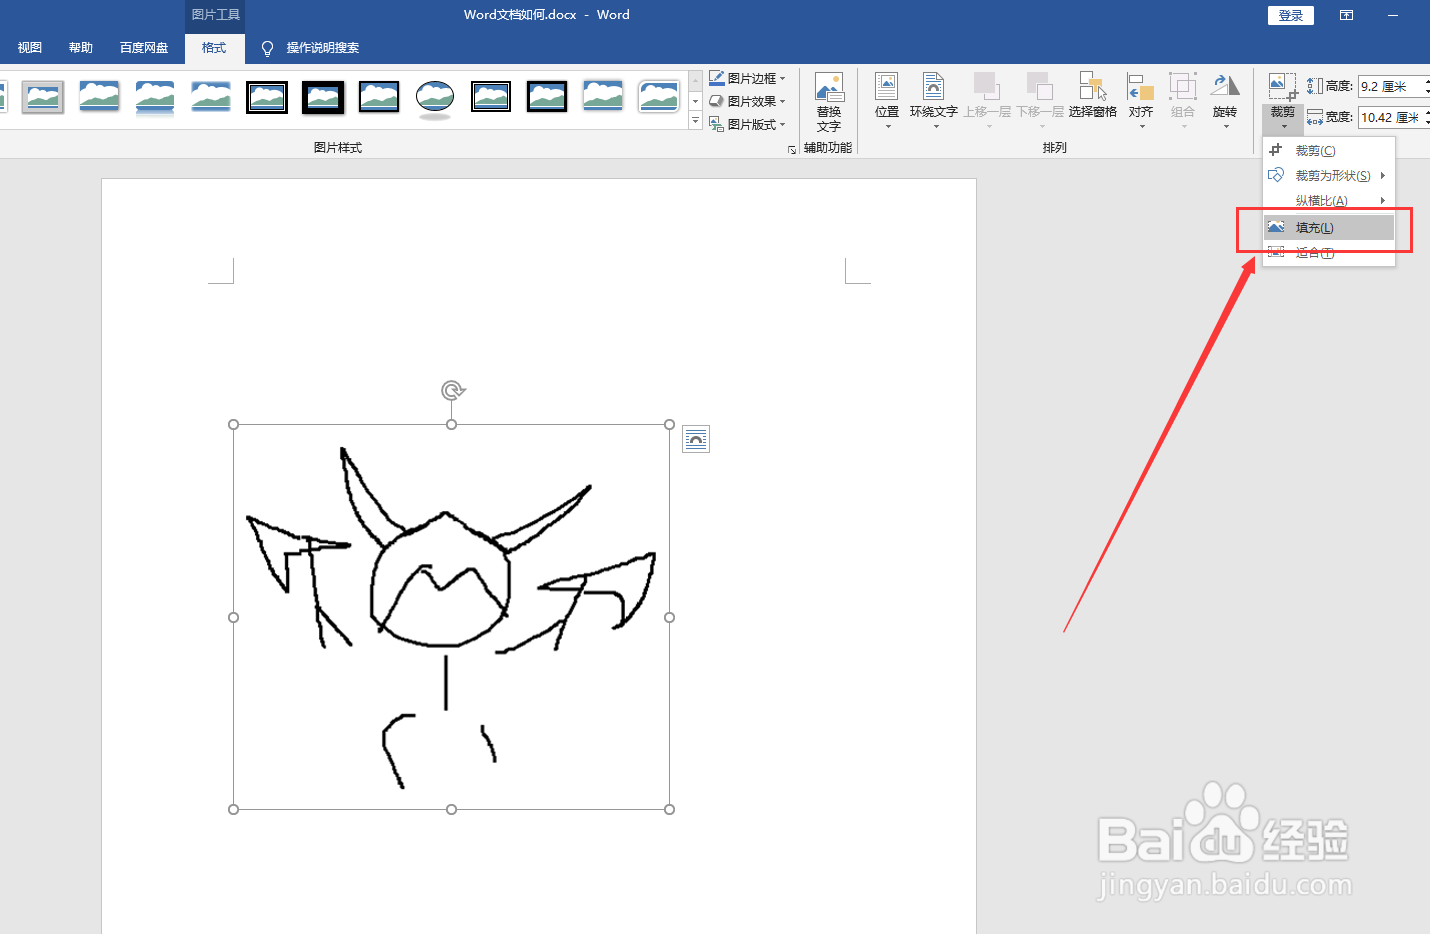Expand the Picture Layout (图片版式) dropdown arrow

coord(783,124)
